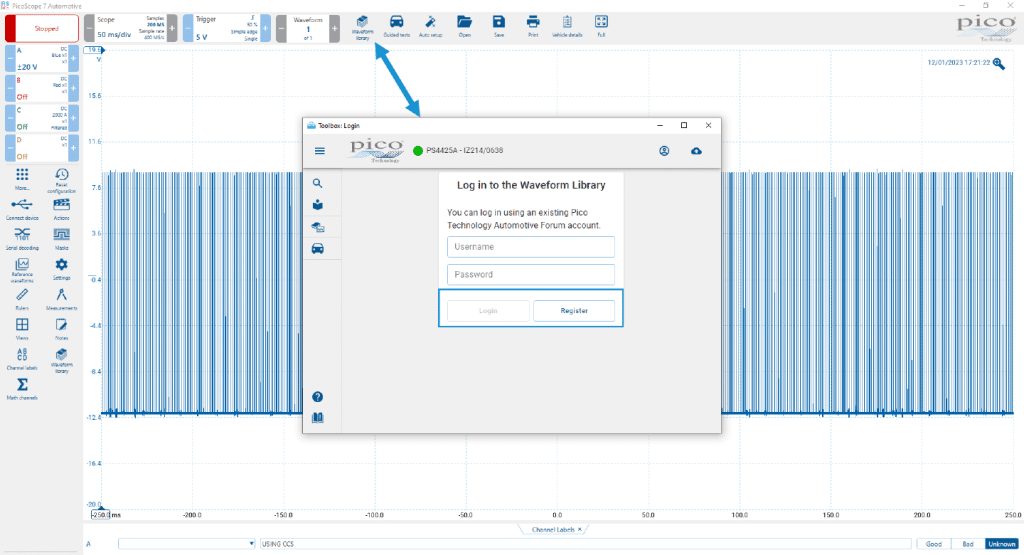1024x555 pixels.
Task: Increase the Trigger setting with plus
Action: click(265, 28)
